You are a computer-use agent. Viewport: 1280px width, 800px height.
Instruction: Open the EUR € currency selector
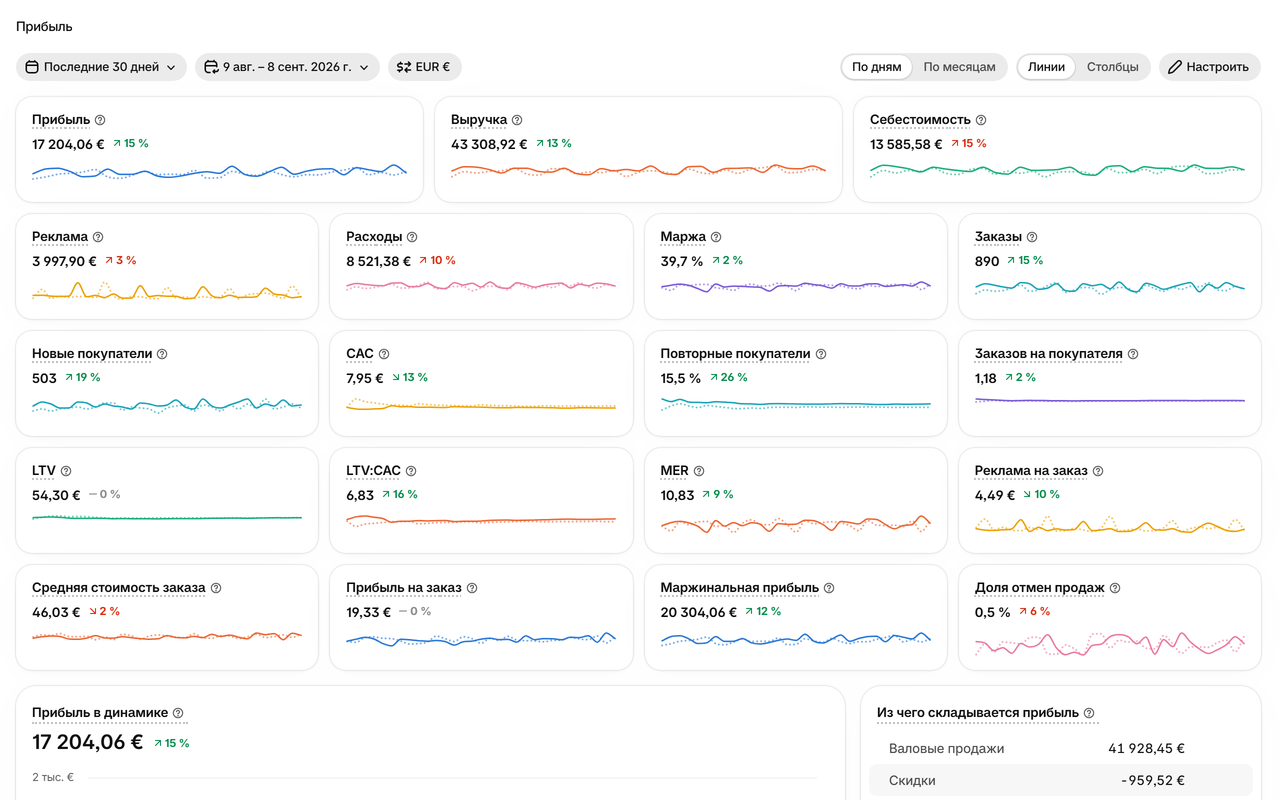(x=424, y=67)
